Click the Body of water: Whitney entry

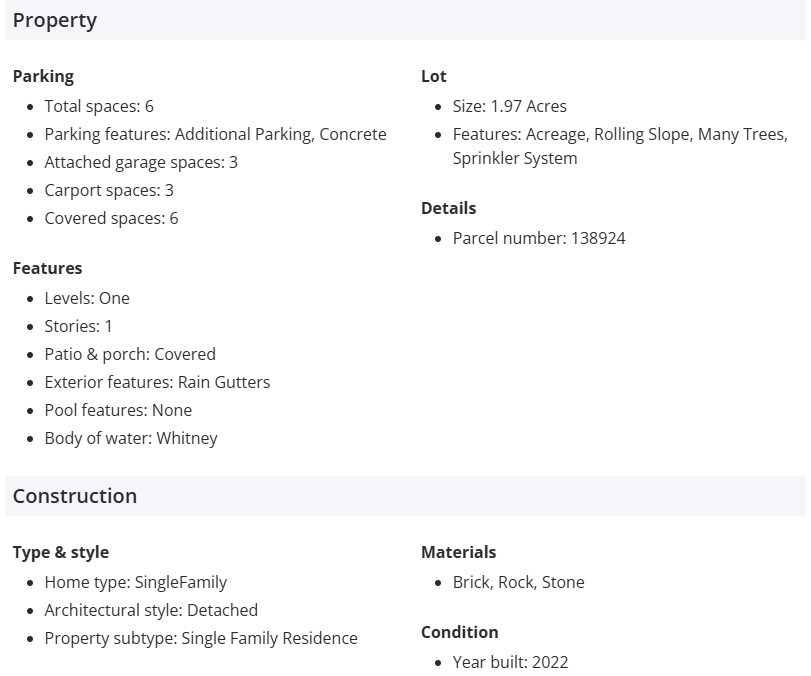[x=131, y=438]
